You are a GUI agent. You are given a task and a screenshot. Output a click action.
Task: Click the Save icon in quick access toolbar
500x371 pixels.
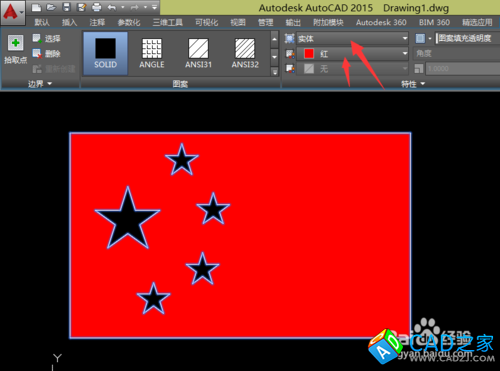click(x=67, y=7)
